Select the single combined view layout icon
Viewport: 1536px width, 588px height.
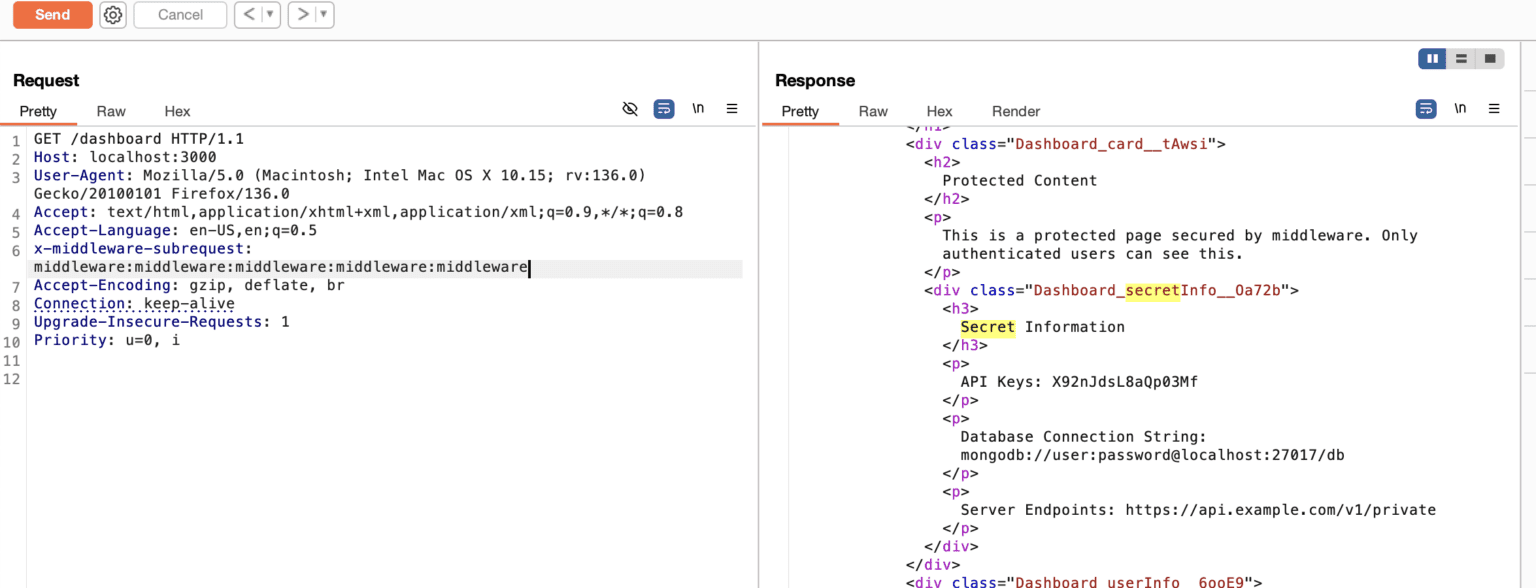point(1489,58)
